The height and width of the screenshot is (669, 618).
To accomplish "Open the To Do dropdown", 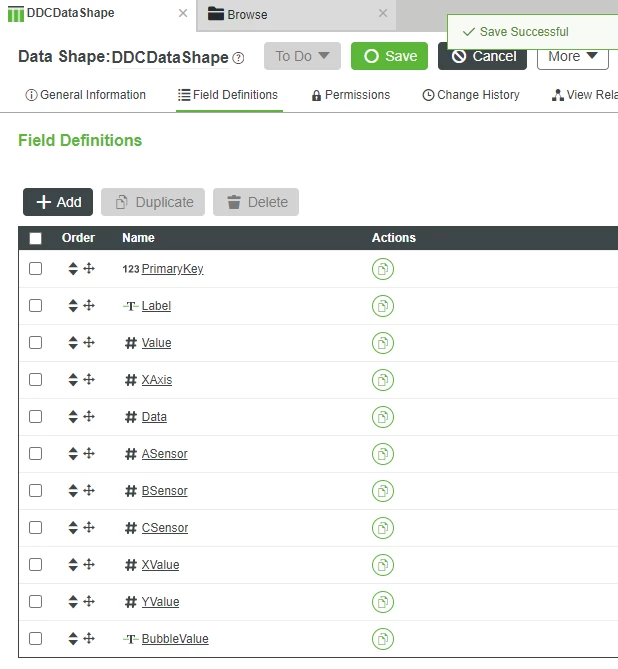I will [302, 56].
